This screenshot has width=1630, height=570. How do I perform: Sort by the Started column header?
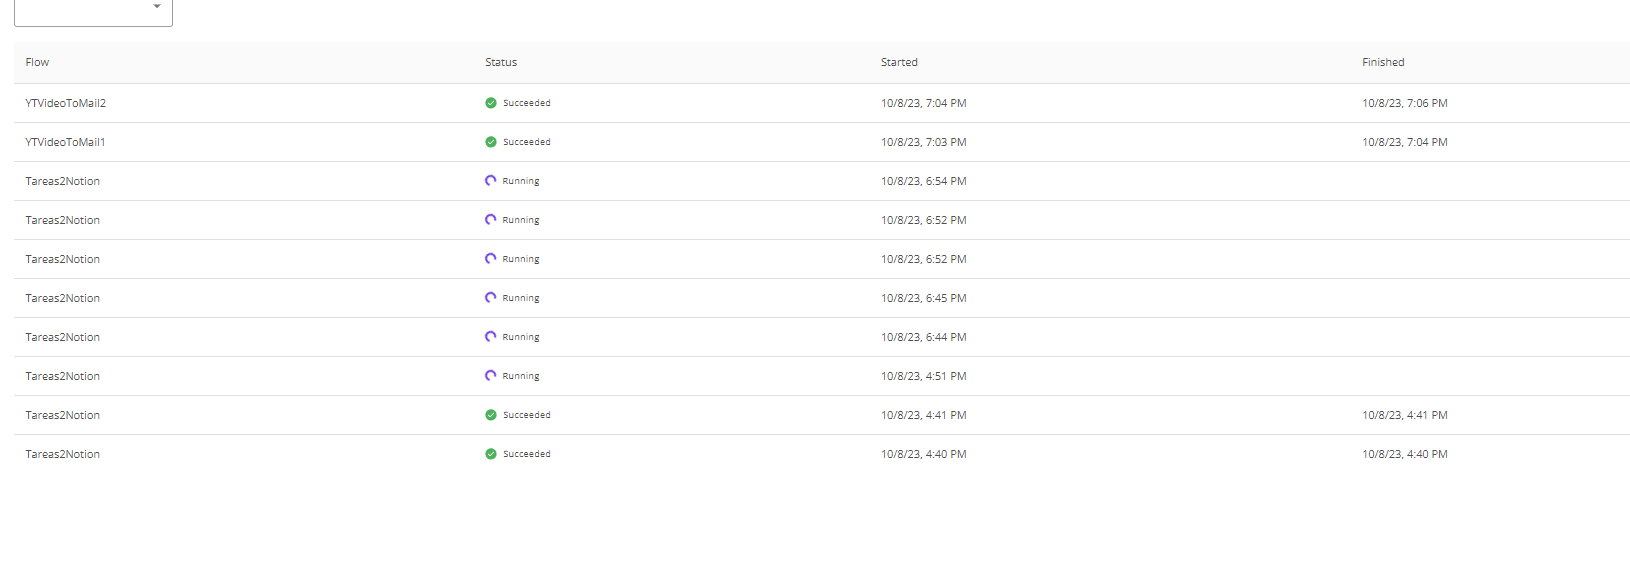[x=899, y=62]
